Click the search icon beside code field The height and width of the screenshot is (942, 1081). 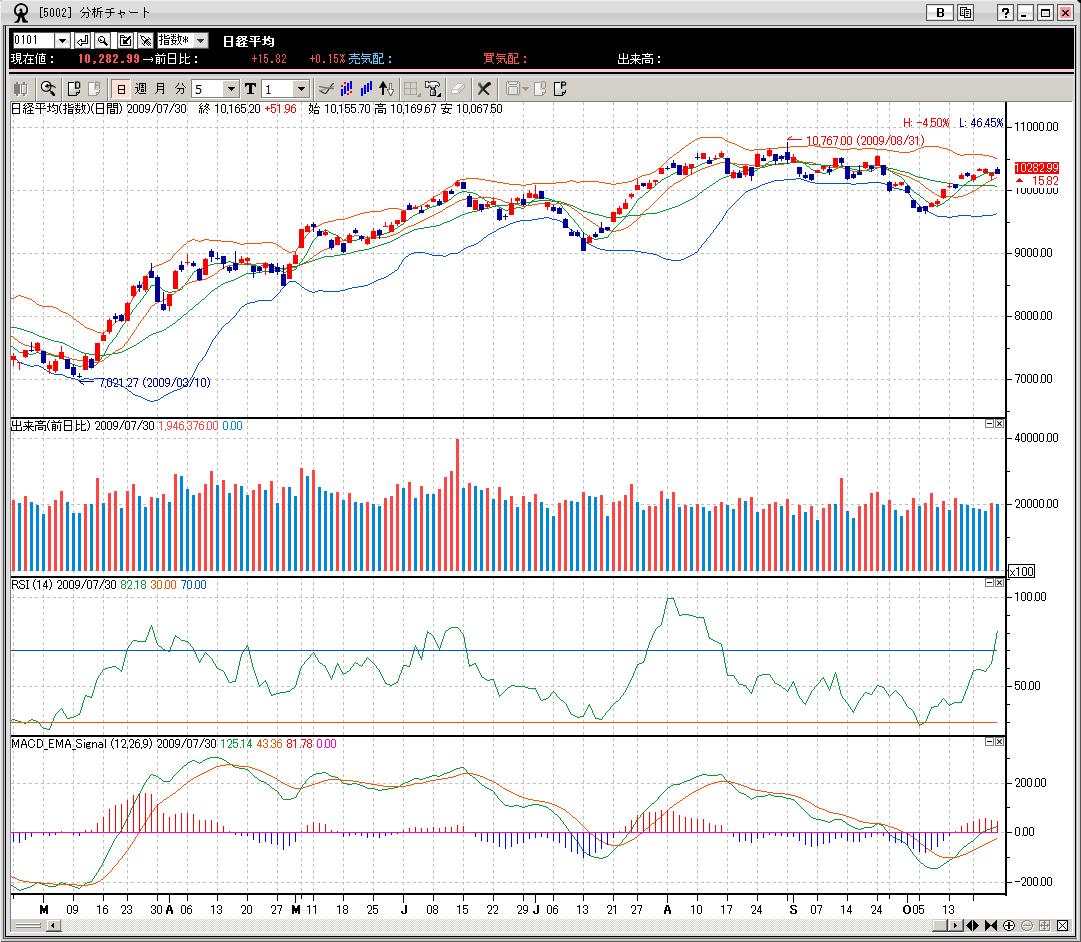pos(103,41)
